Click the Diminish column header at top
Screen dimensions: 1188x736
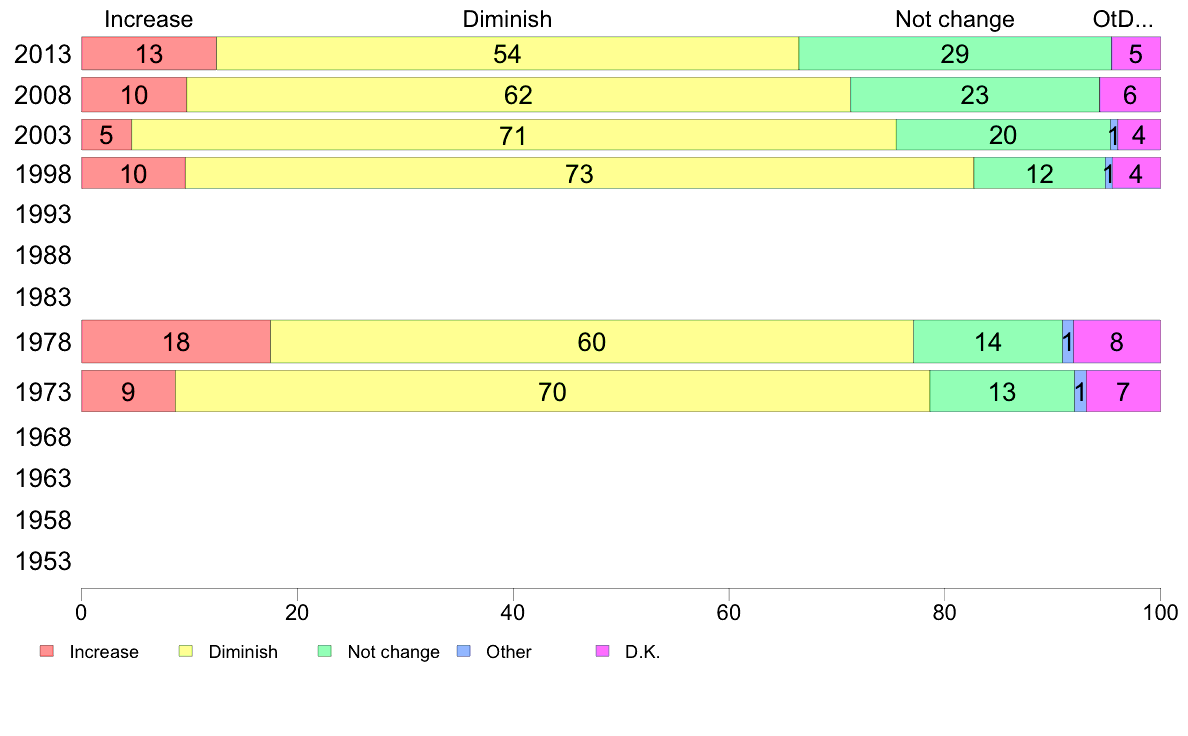tap(507, 19)
